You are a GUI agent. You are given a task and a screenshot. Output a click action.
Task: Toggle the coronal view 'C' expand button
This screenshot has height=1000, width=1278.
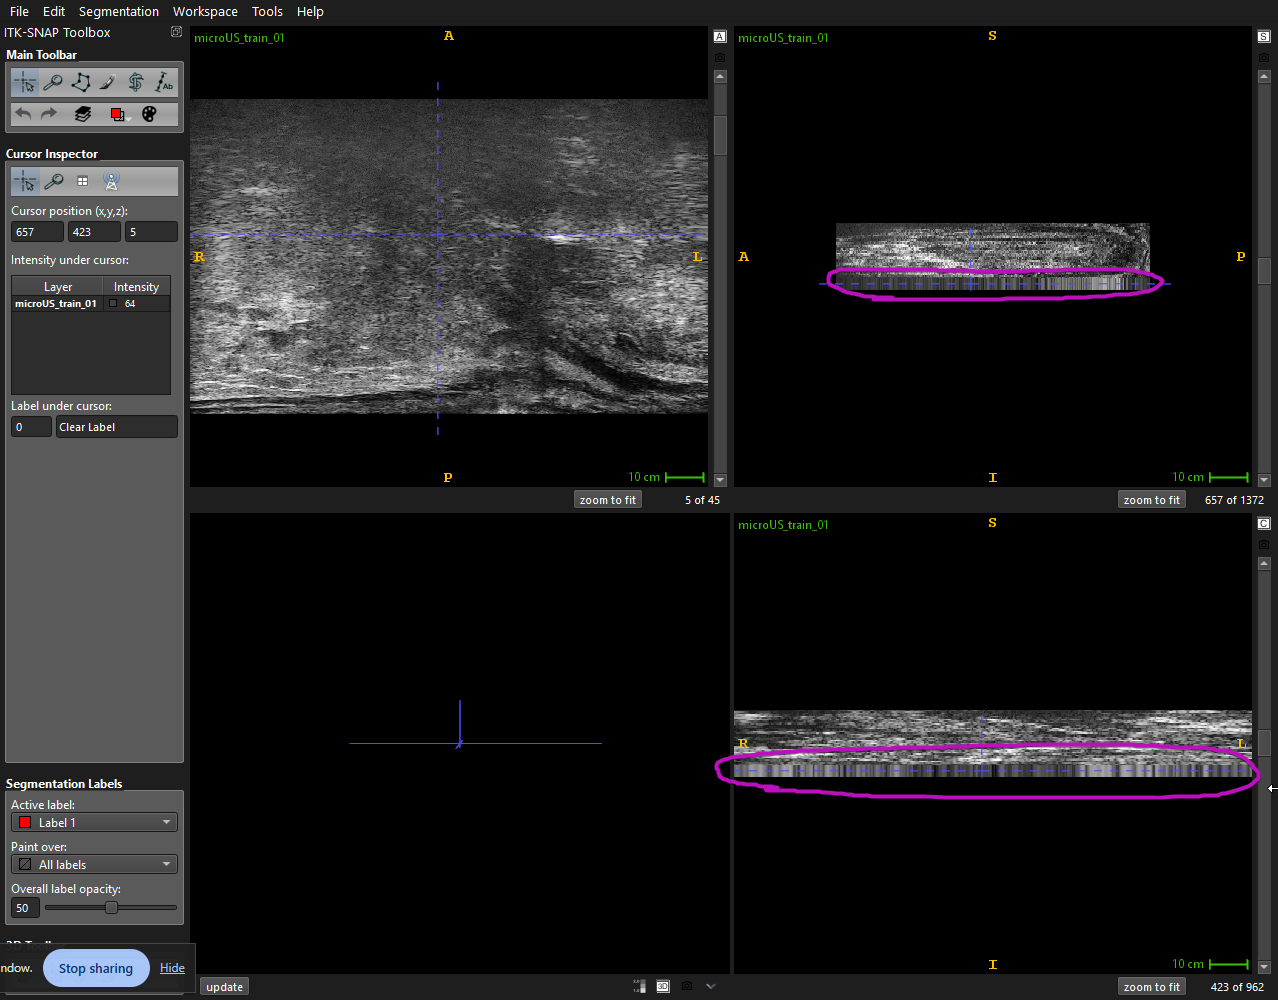tap(1264, 524)
